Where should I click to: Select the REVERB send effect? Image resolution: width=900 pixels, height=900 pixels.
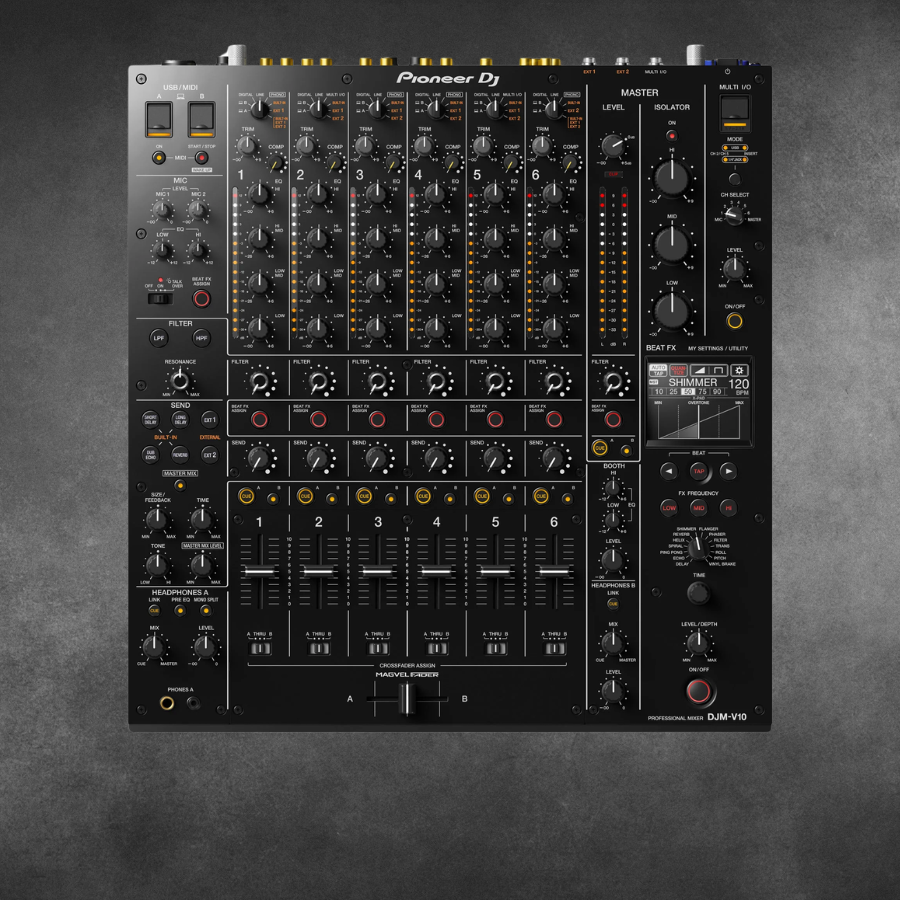pyautogui.click(x=180, y=455)
